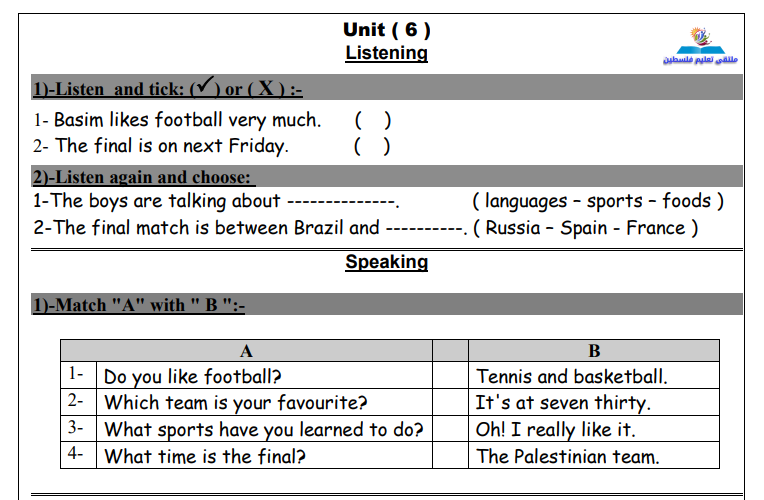Select the word languages in choices
The image size is (764, 500).
click(526, 201)
